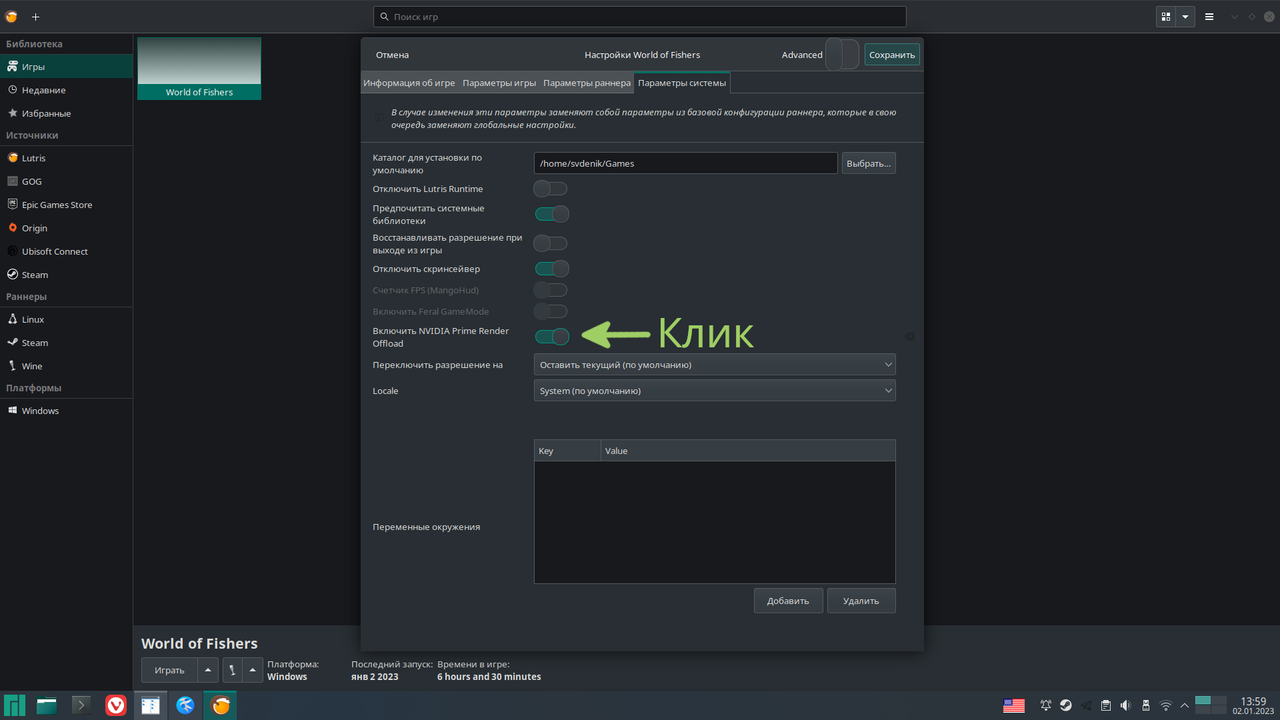This screenshot has width=1280, height=720.
Task: Select the Origin source
Action: [x=66, y=228]
